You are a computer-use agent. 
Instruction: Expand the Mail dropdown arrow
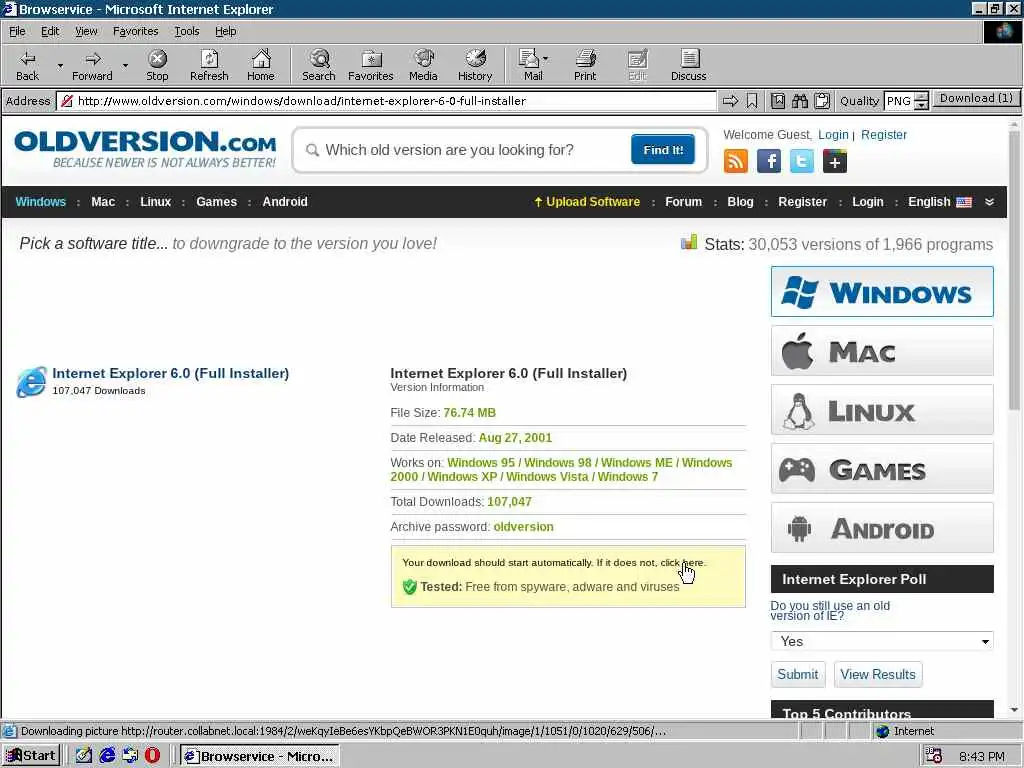546,59
